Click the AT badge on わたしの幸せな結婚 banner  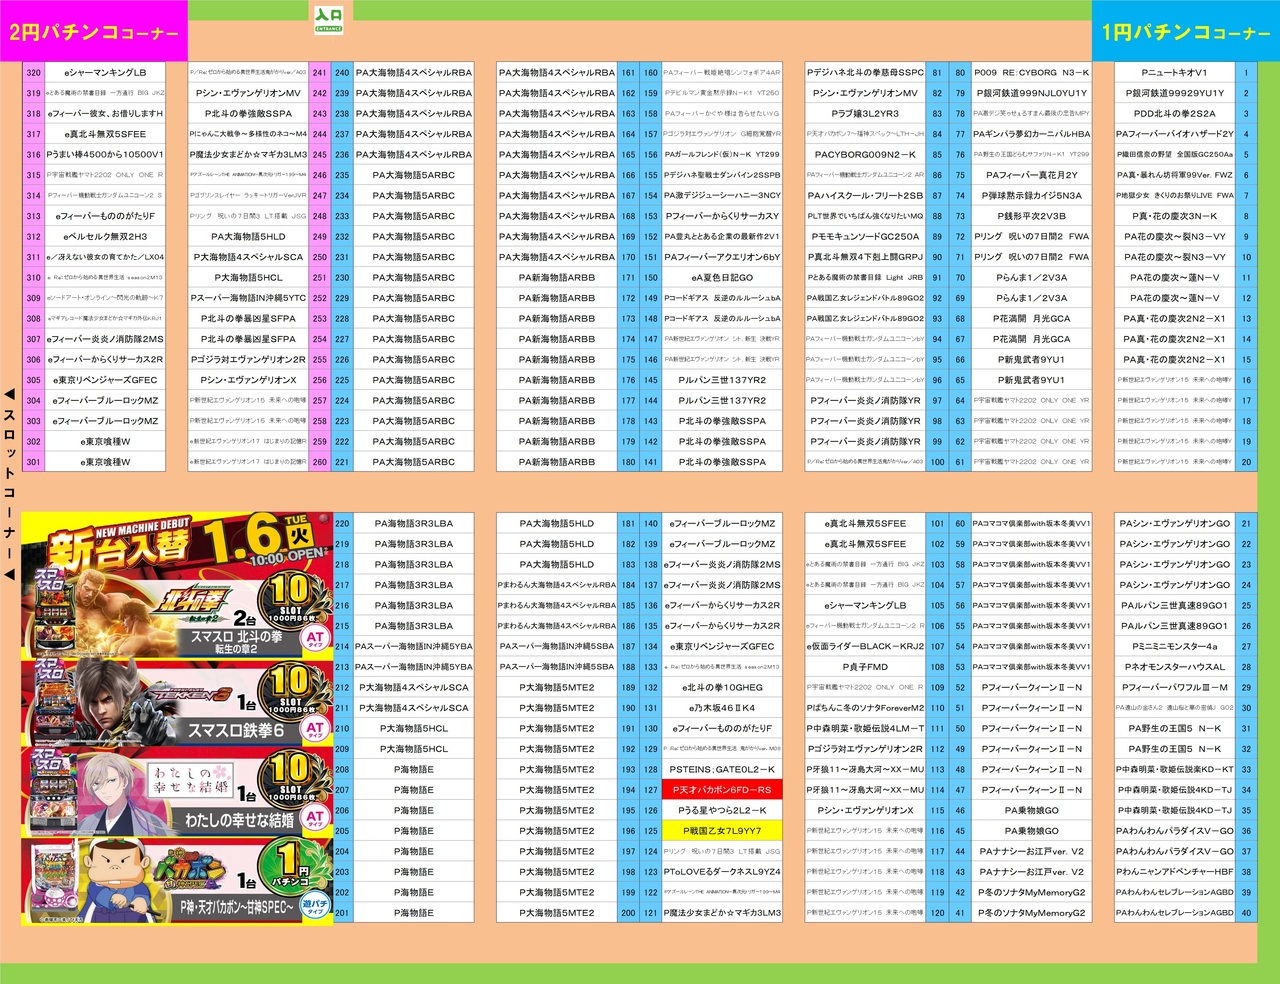(315, 819)
